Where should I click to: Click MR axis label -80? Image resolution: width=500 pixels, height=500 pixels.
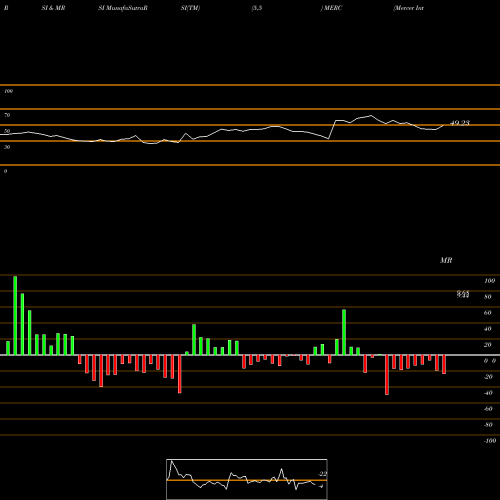point(488,425)
